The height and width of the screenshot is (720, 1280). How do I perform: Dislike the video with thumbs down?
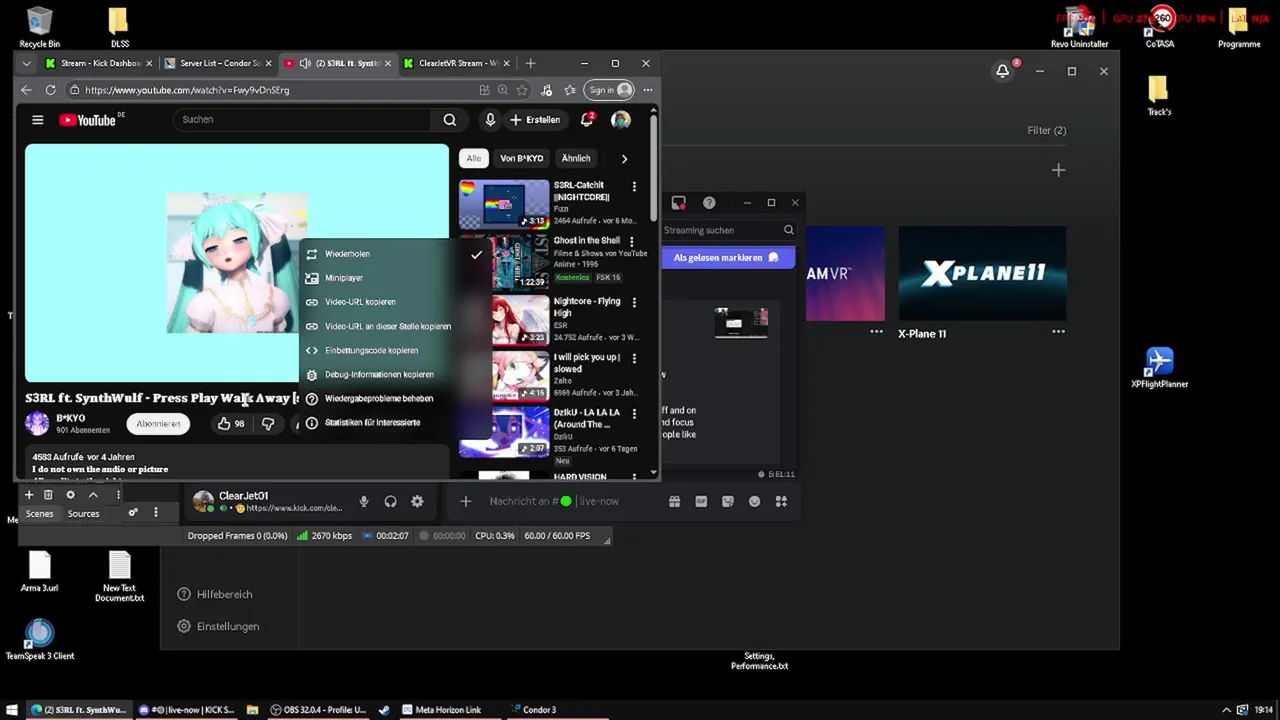pos(268,424)
